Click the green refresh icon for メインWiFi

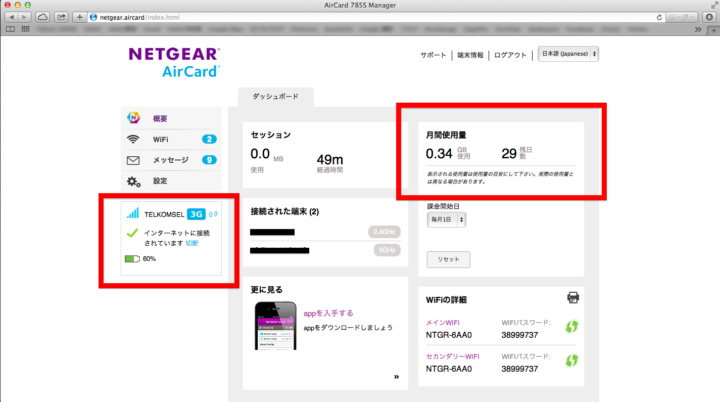click(572, 326)
